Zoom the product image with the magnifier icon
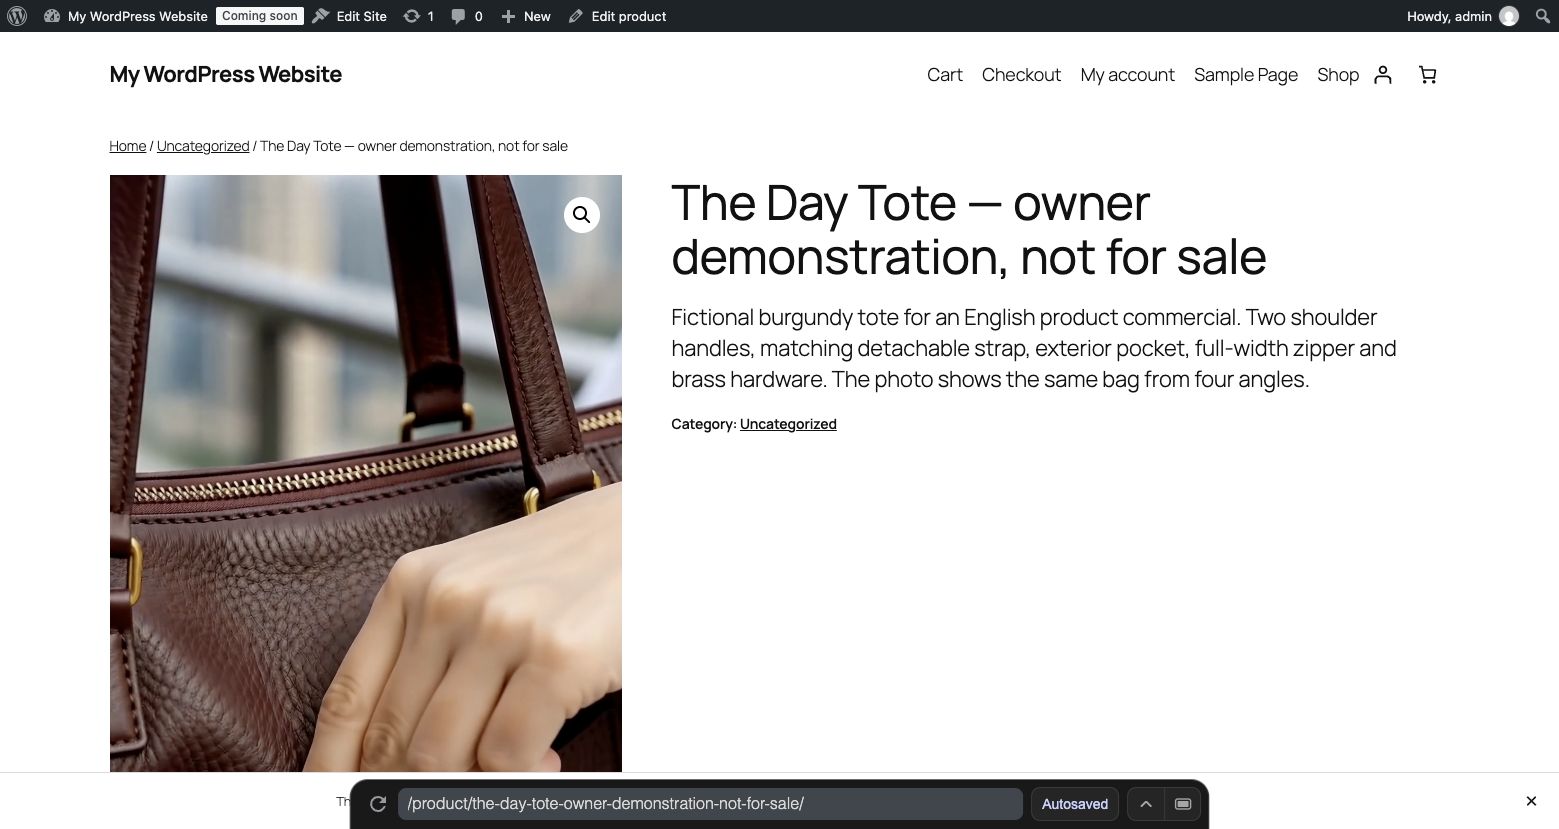Viewport: 1559px width, 829px height. point(582,215)
